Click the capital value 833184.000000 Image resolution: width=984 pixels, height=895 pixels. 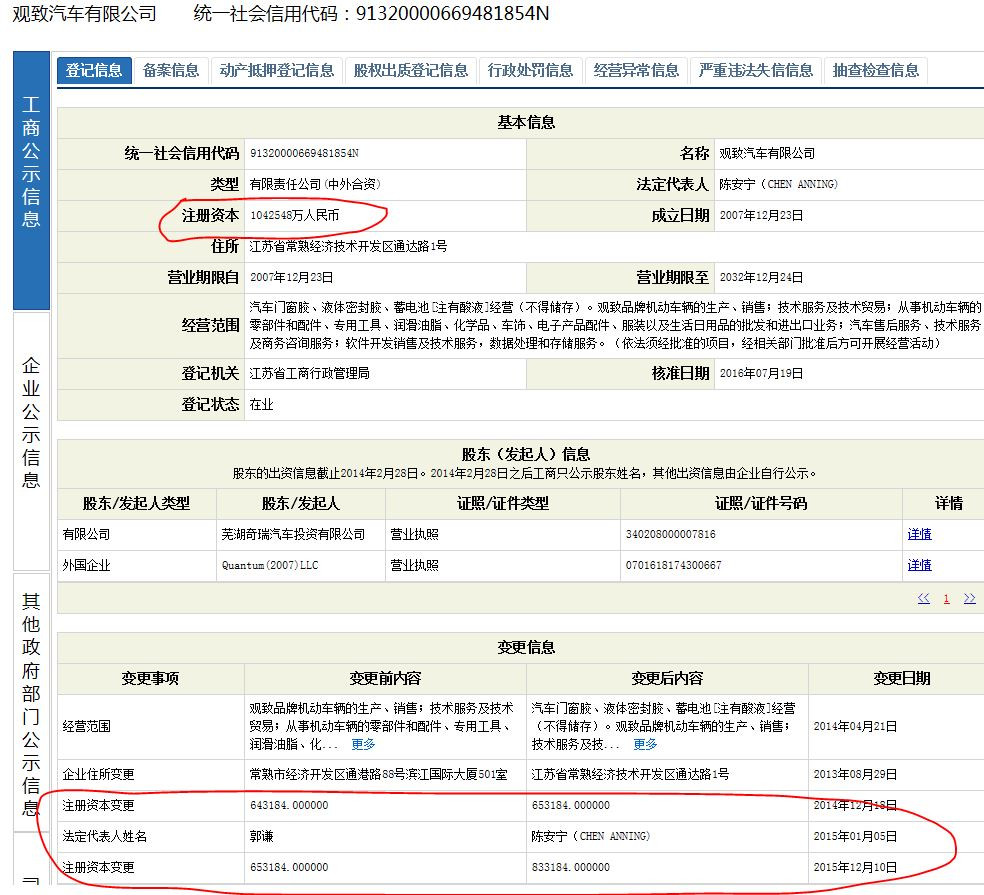(570, 867)
